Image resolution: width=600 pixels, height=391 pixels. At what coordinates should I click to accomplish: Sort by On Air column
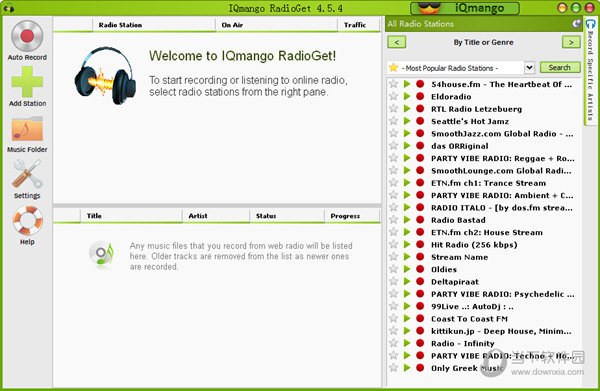pos(276,25)
